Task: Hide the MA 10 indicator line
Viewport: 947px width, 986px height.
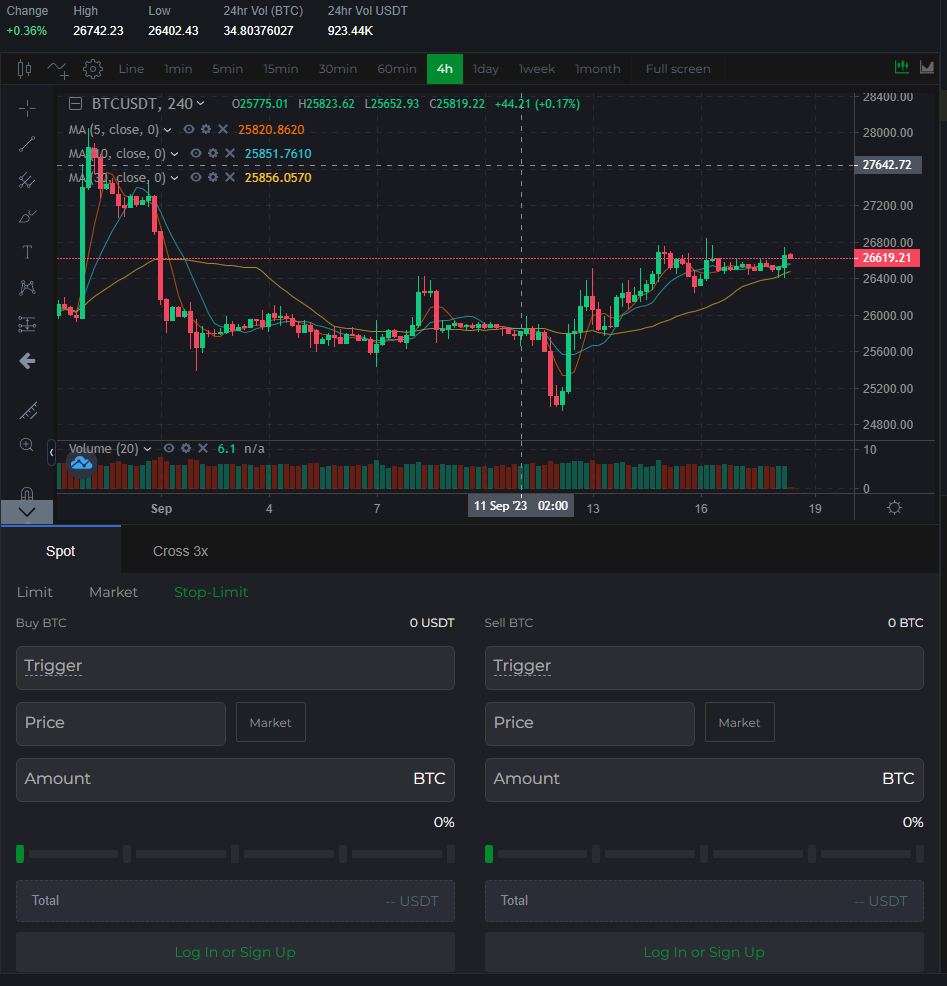Action: click(x=196, y=153)
